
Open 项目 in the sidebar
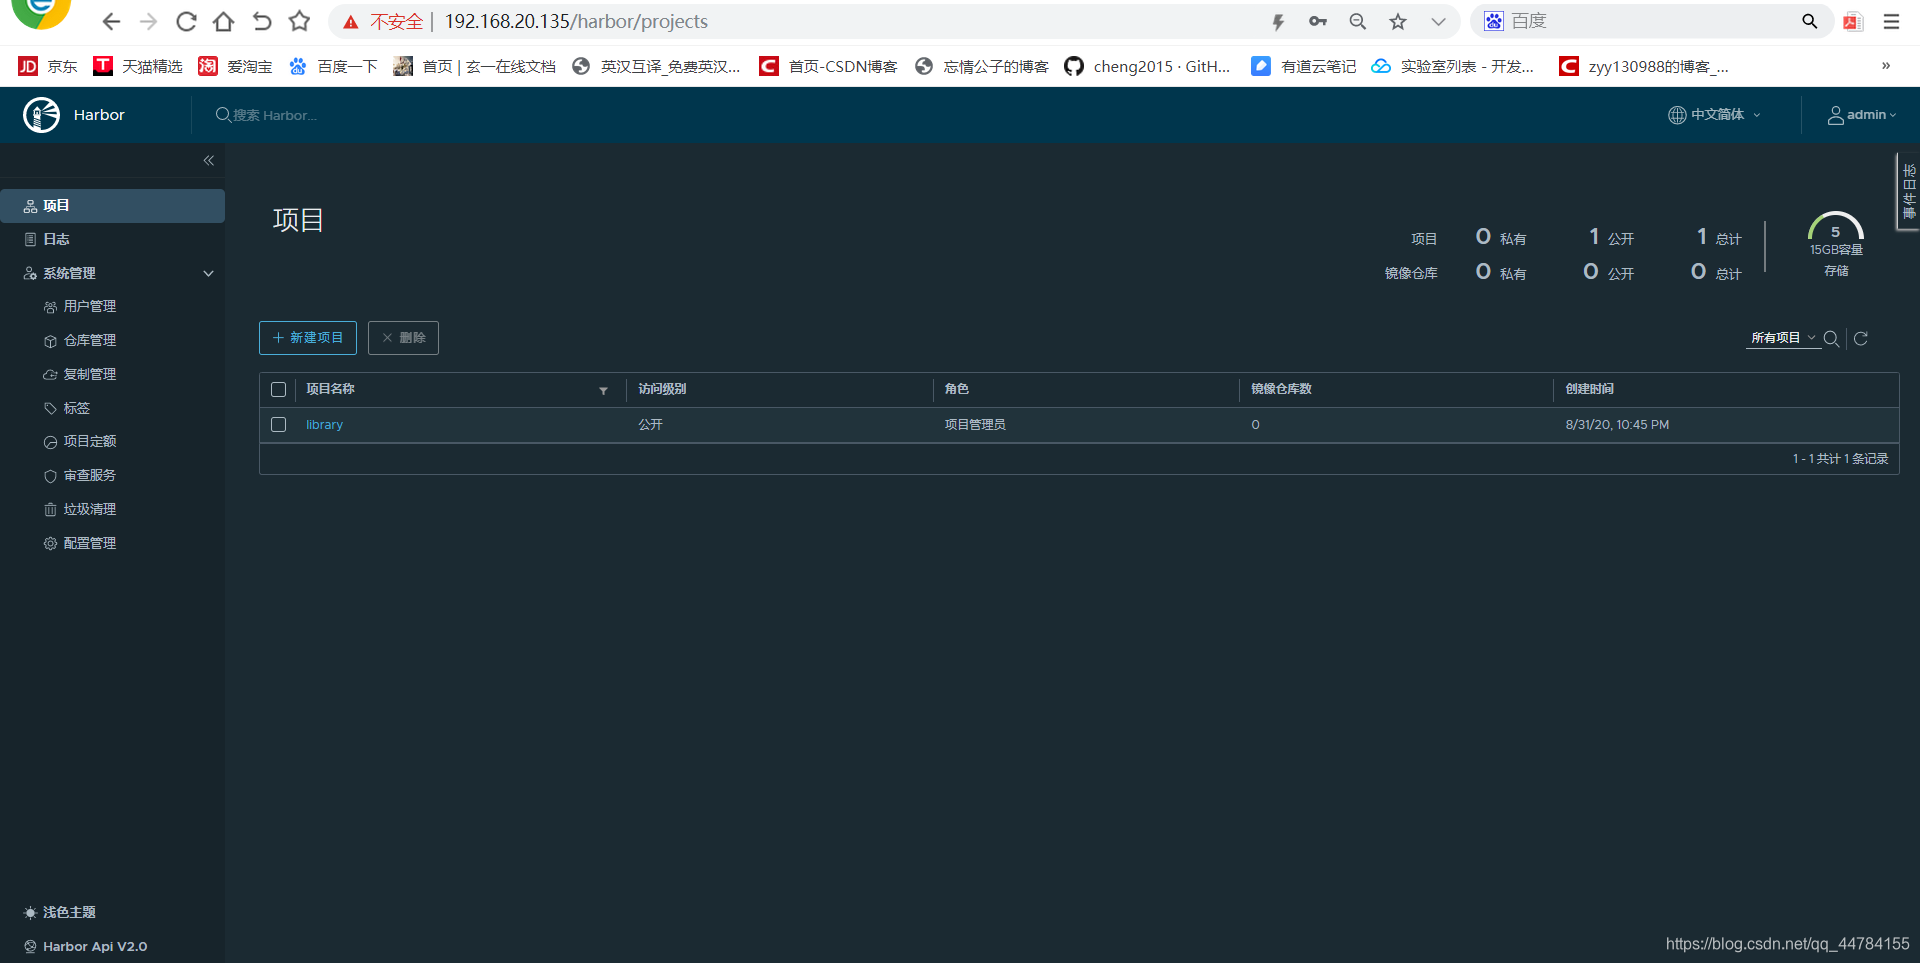[112, 206]
